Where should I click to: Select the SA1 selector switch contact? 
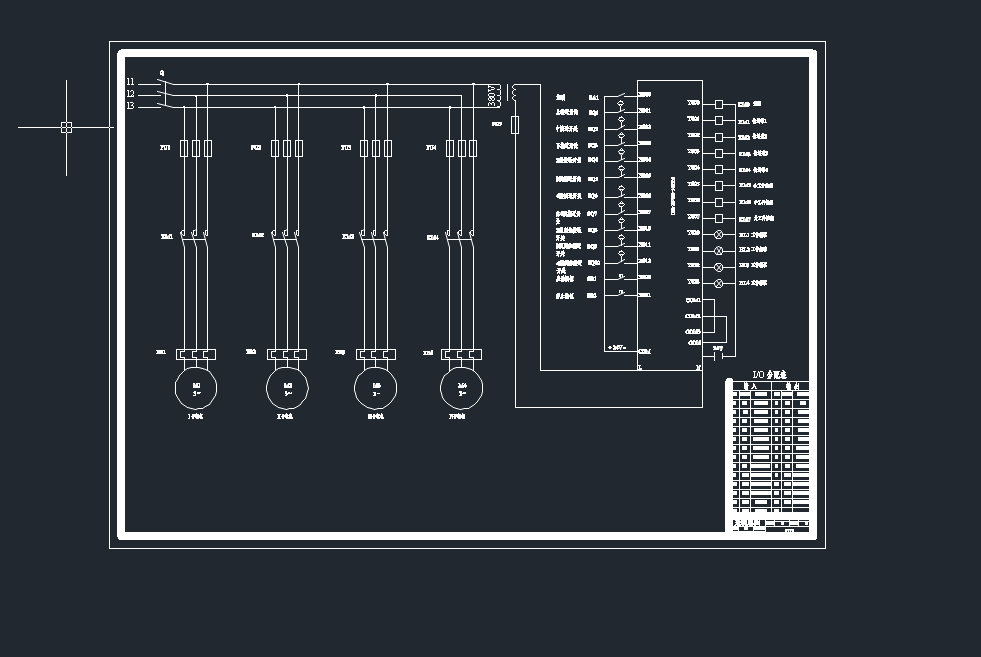(x=621, y=96)
